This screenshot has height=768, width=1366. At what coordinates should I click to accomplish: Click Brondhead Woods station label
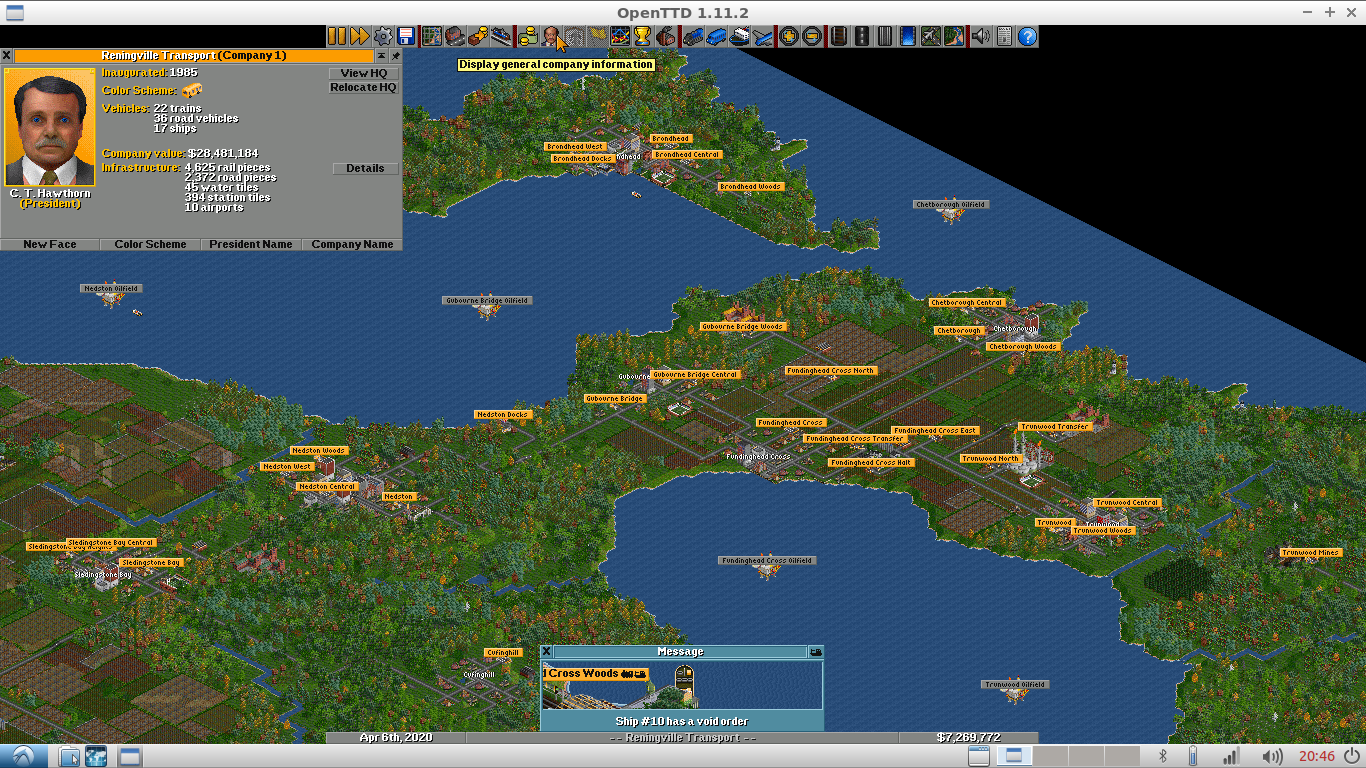(x=751, y=186)
